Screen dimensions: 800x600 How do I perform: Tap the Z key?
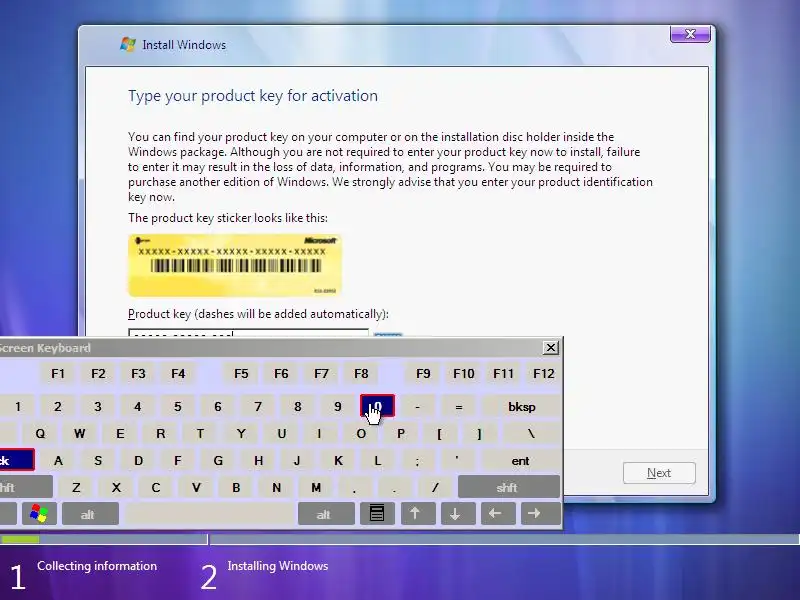click(76, 487)
